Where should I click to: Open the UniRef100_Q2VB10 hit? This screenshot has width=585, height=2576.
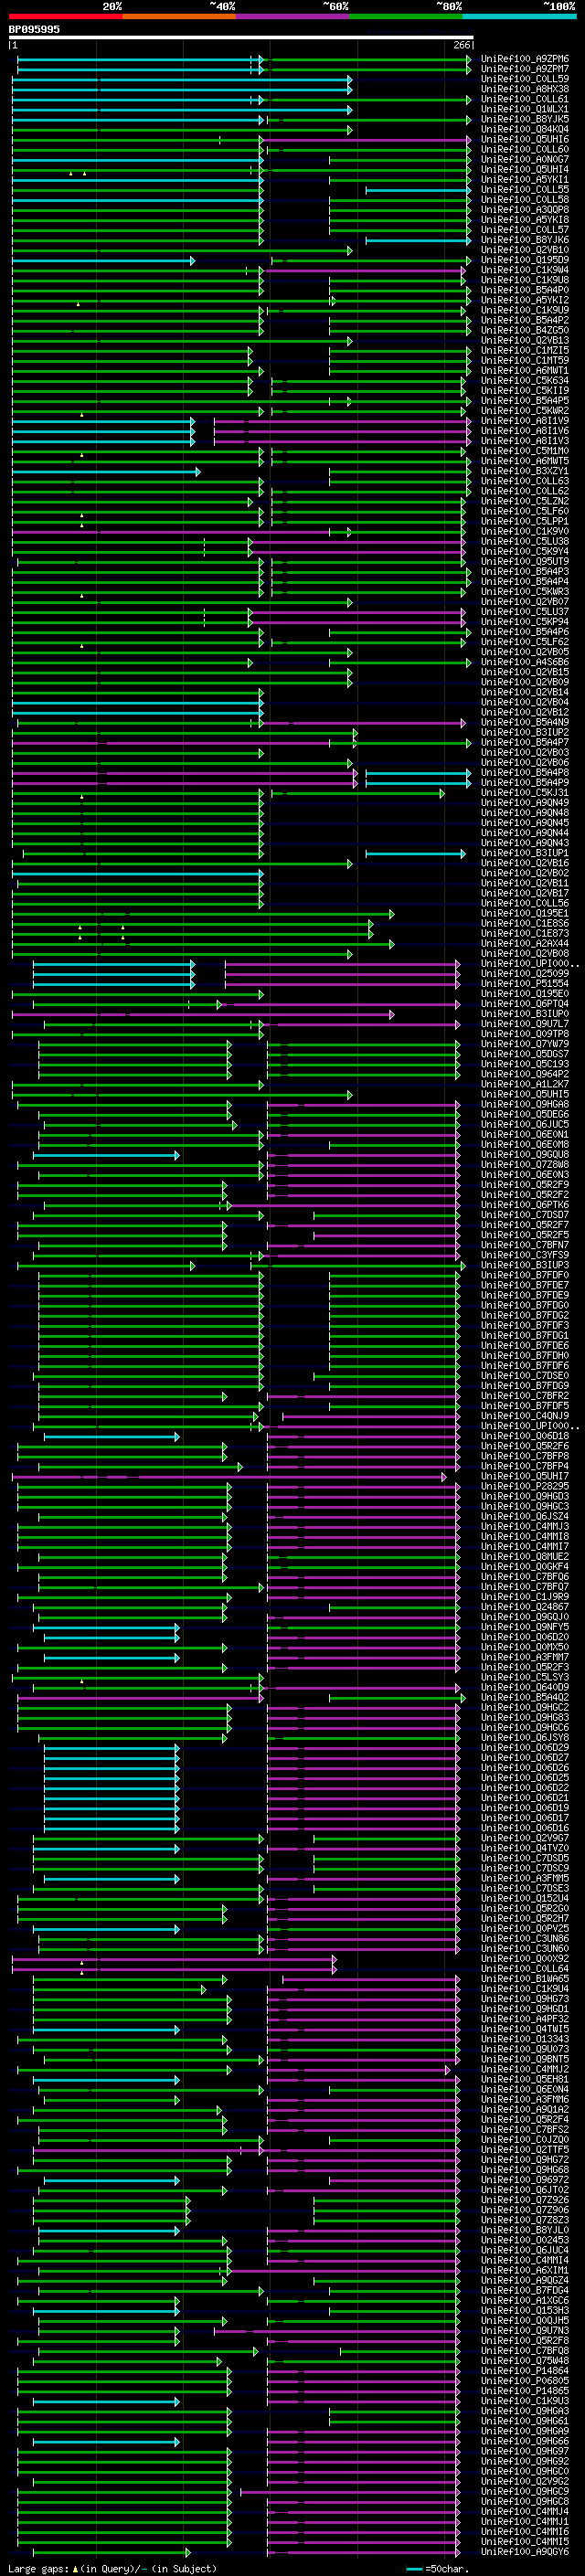[525, 250]
